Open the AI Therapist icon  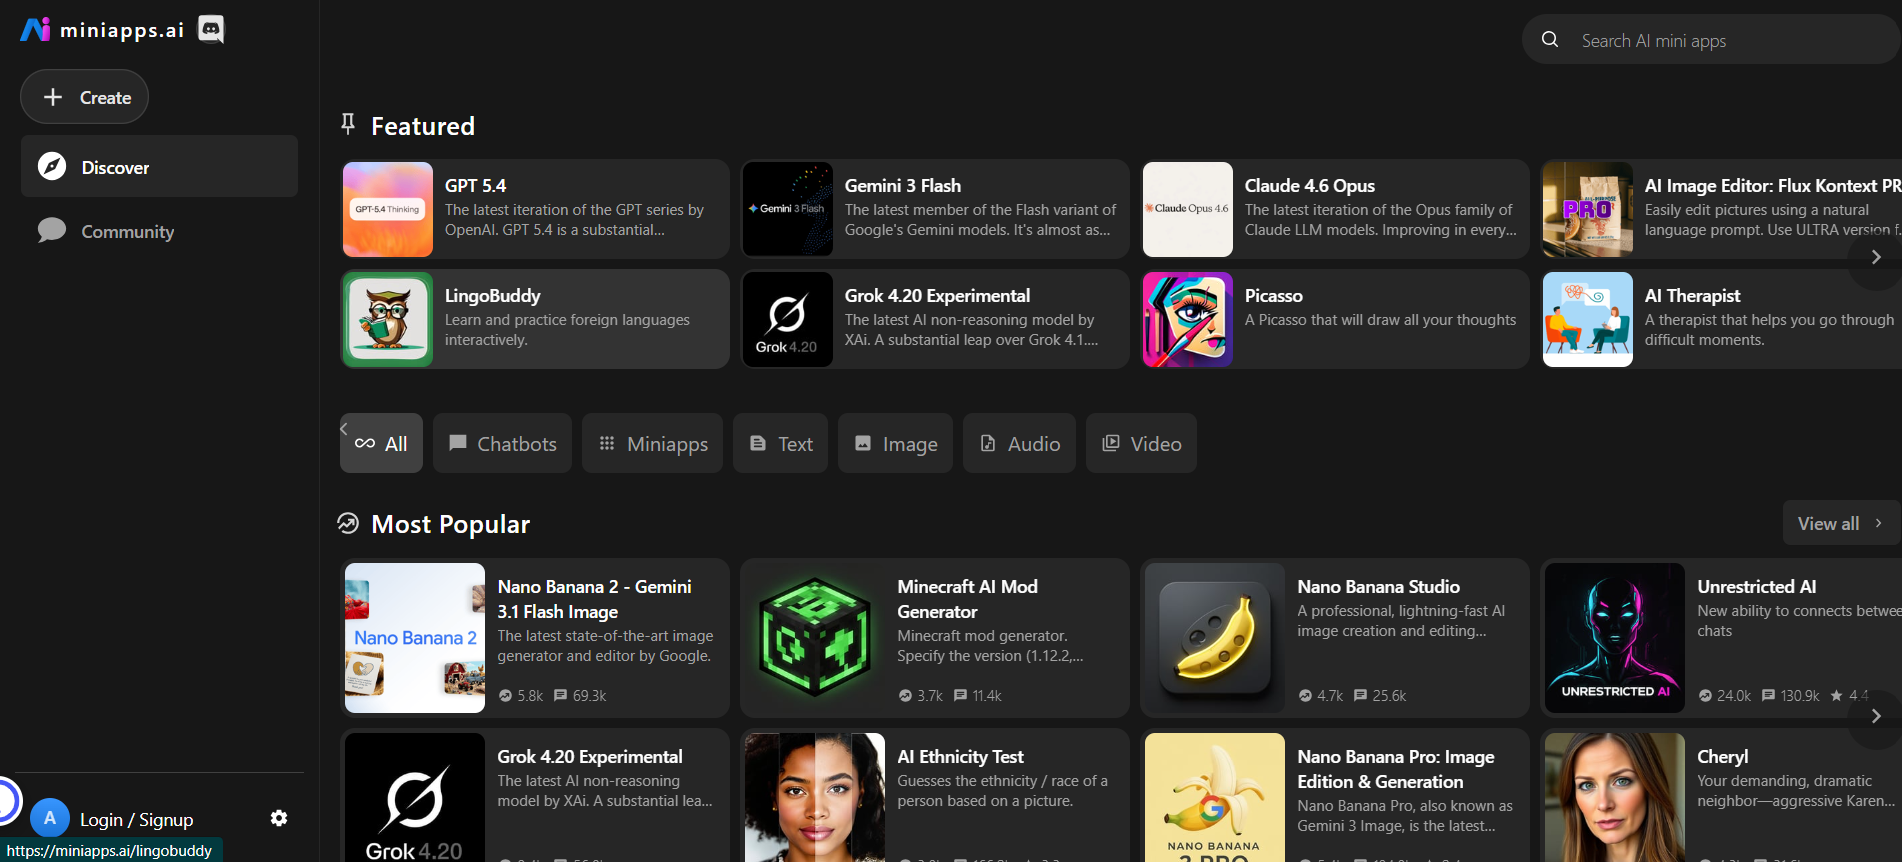pyautogui.click(x=1588, y=319)
